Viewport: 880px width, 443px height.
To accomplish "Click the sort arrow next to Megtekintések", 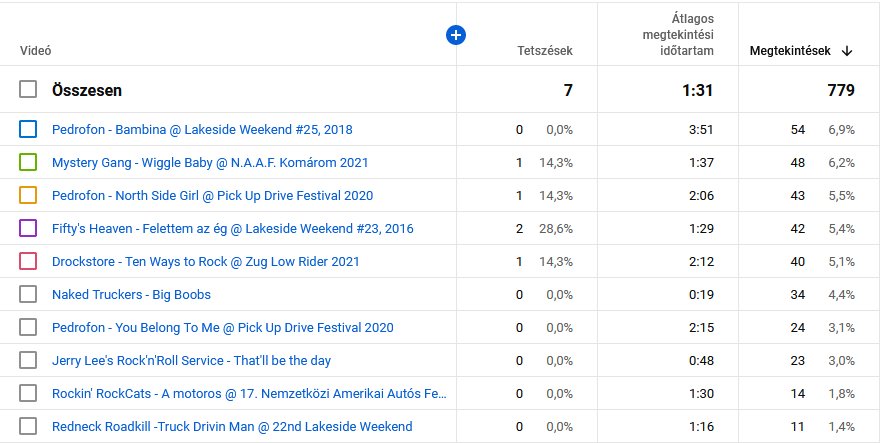I will tap(847, 51).
